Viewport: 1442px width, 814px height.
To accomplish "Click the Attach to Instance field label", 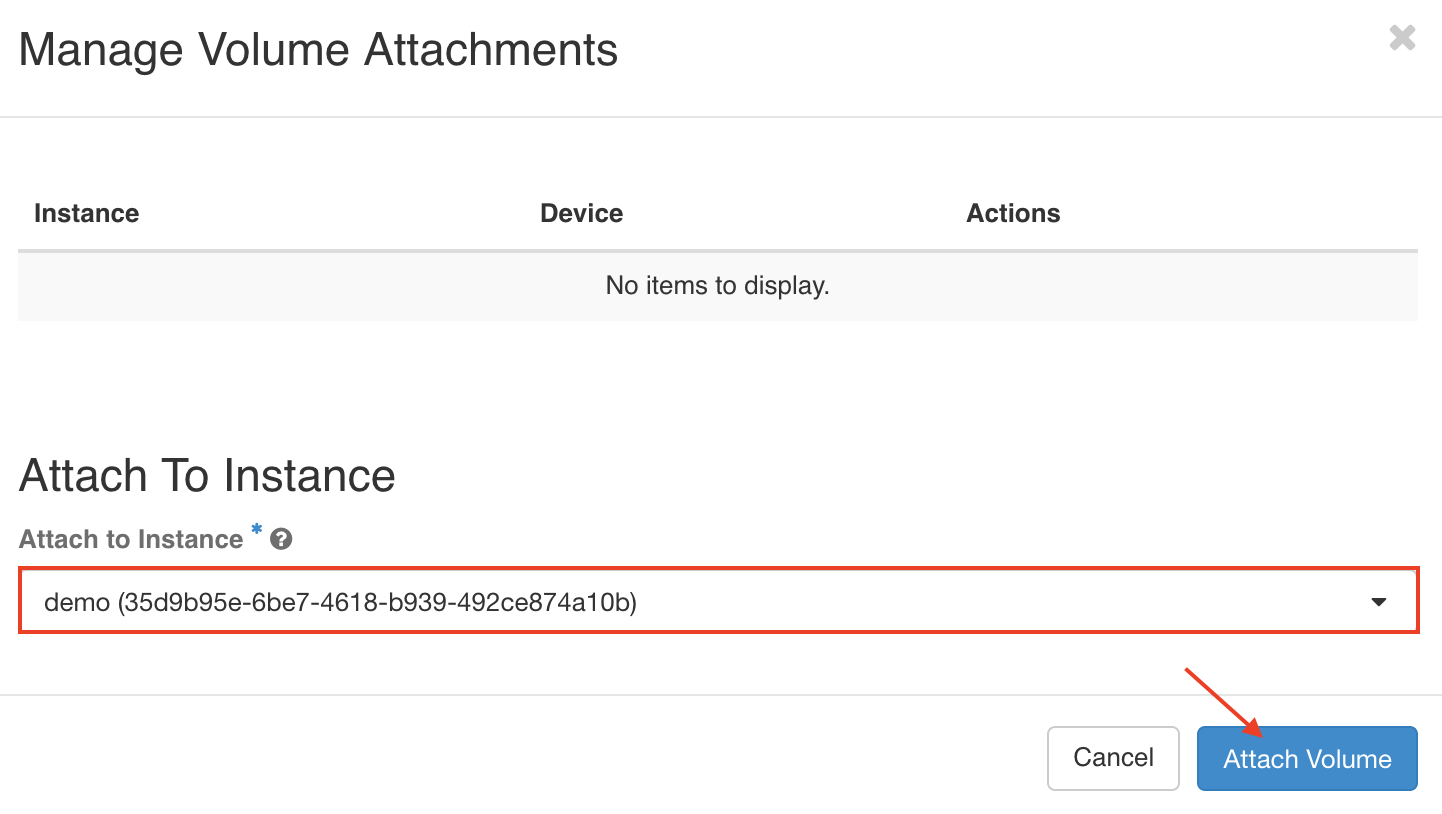I will click(131, 540).
